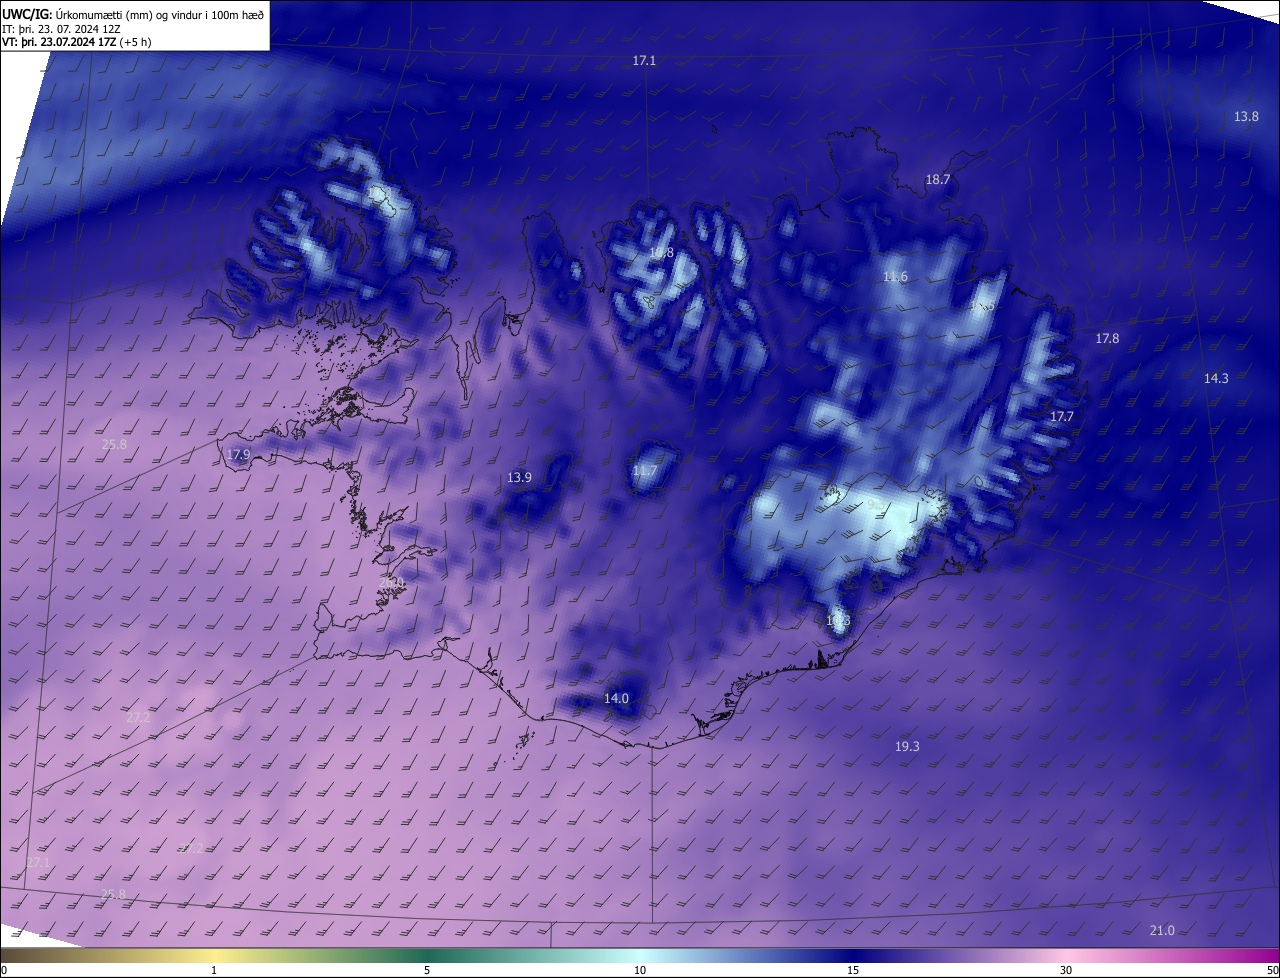The width and height of the screenshot is (1280, 978).
Task: Click the 21.0 value label
Action: pos(1162,931)
